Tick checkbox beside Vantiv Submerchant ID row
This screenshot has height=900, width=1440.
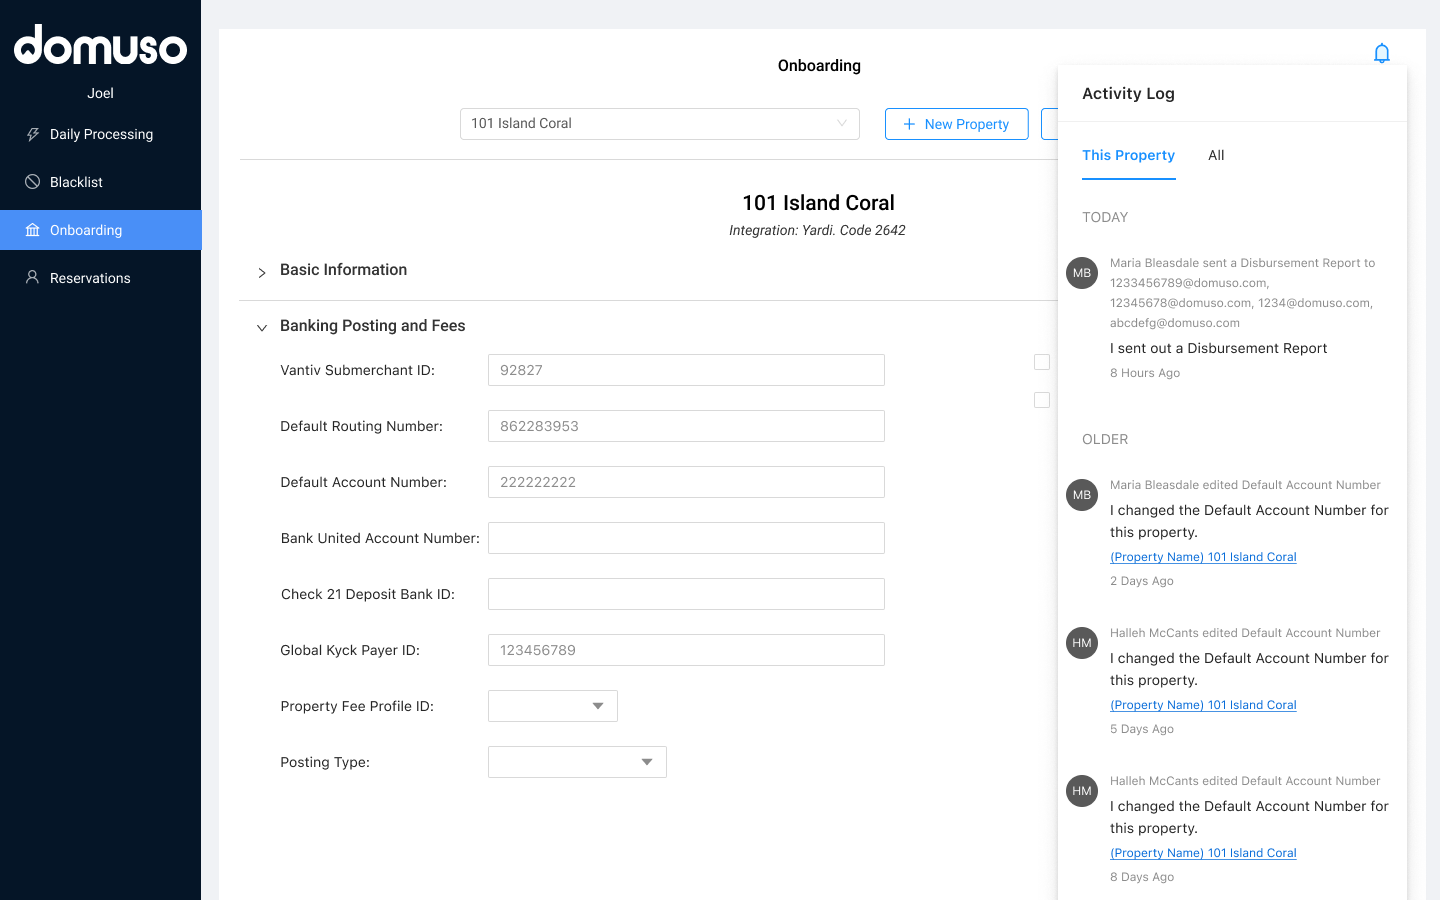click(1042, 362)
